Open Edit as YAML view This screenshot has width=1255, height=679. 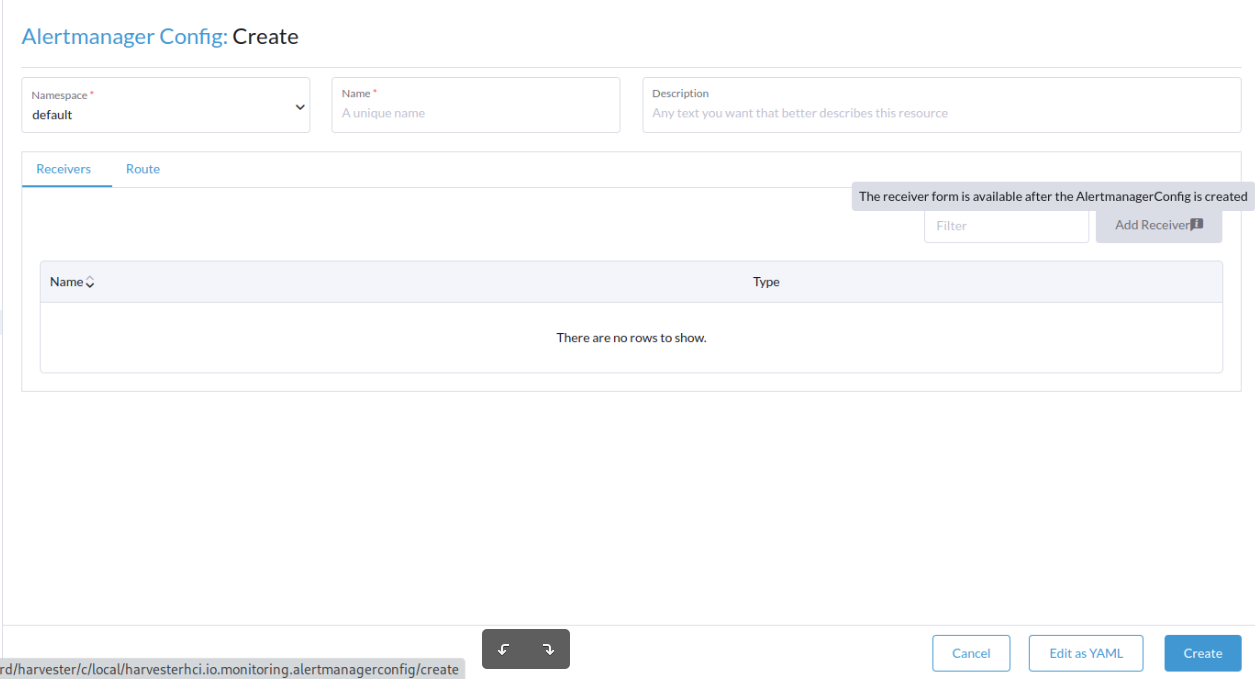[1086, 653]
